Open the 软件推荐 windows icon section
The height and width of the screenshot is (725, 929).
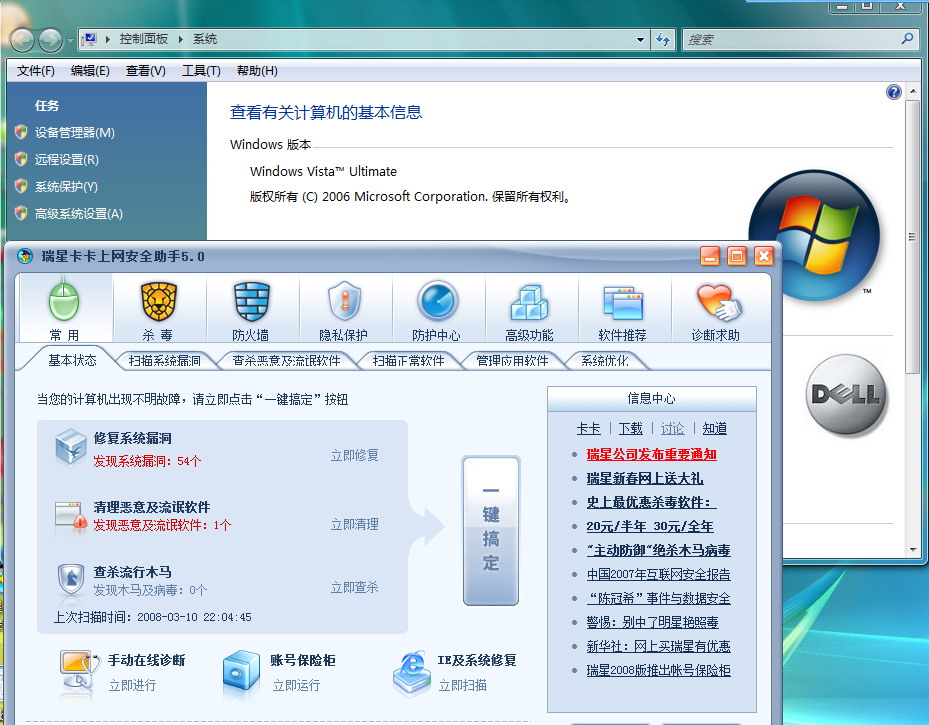(x=623, y=308)
